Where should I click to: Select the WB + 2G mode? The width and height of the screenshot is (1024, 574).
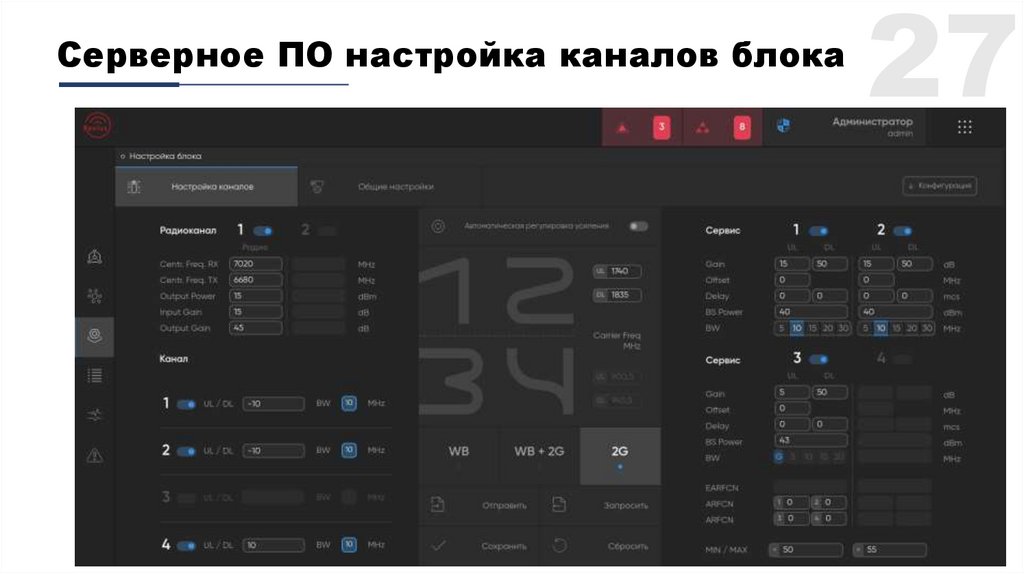point(539,456)
